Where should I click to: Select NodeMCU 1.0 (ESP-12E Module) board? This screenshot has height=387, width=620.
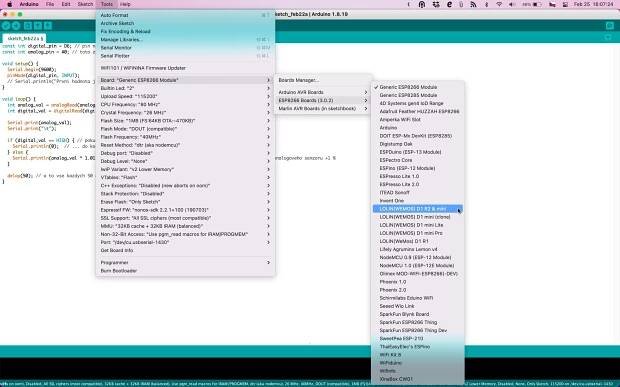click(418, 266)
